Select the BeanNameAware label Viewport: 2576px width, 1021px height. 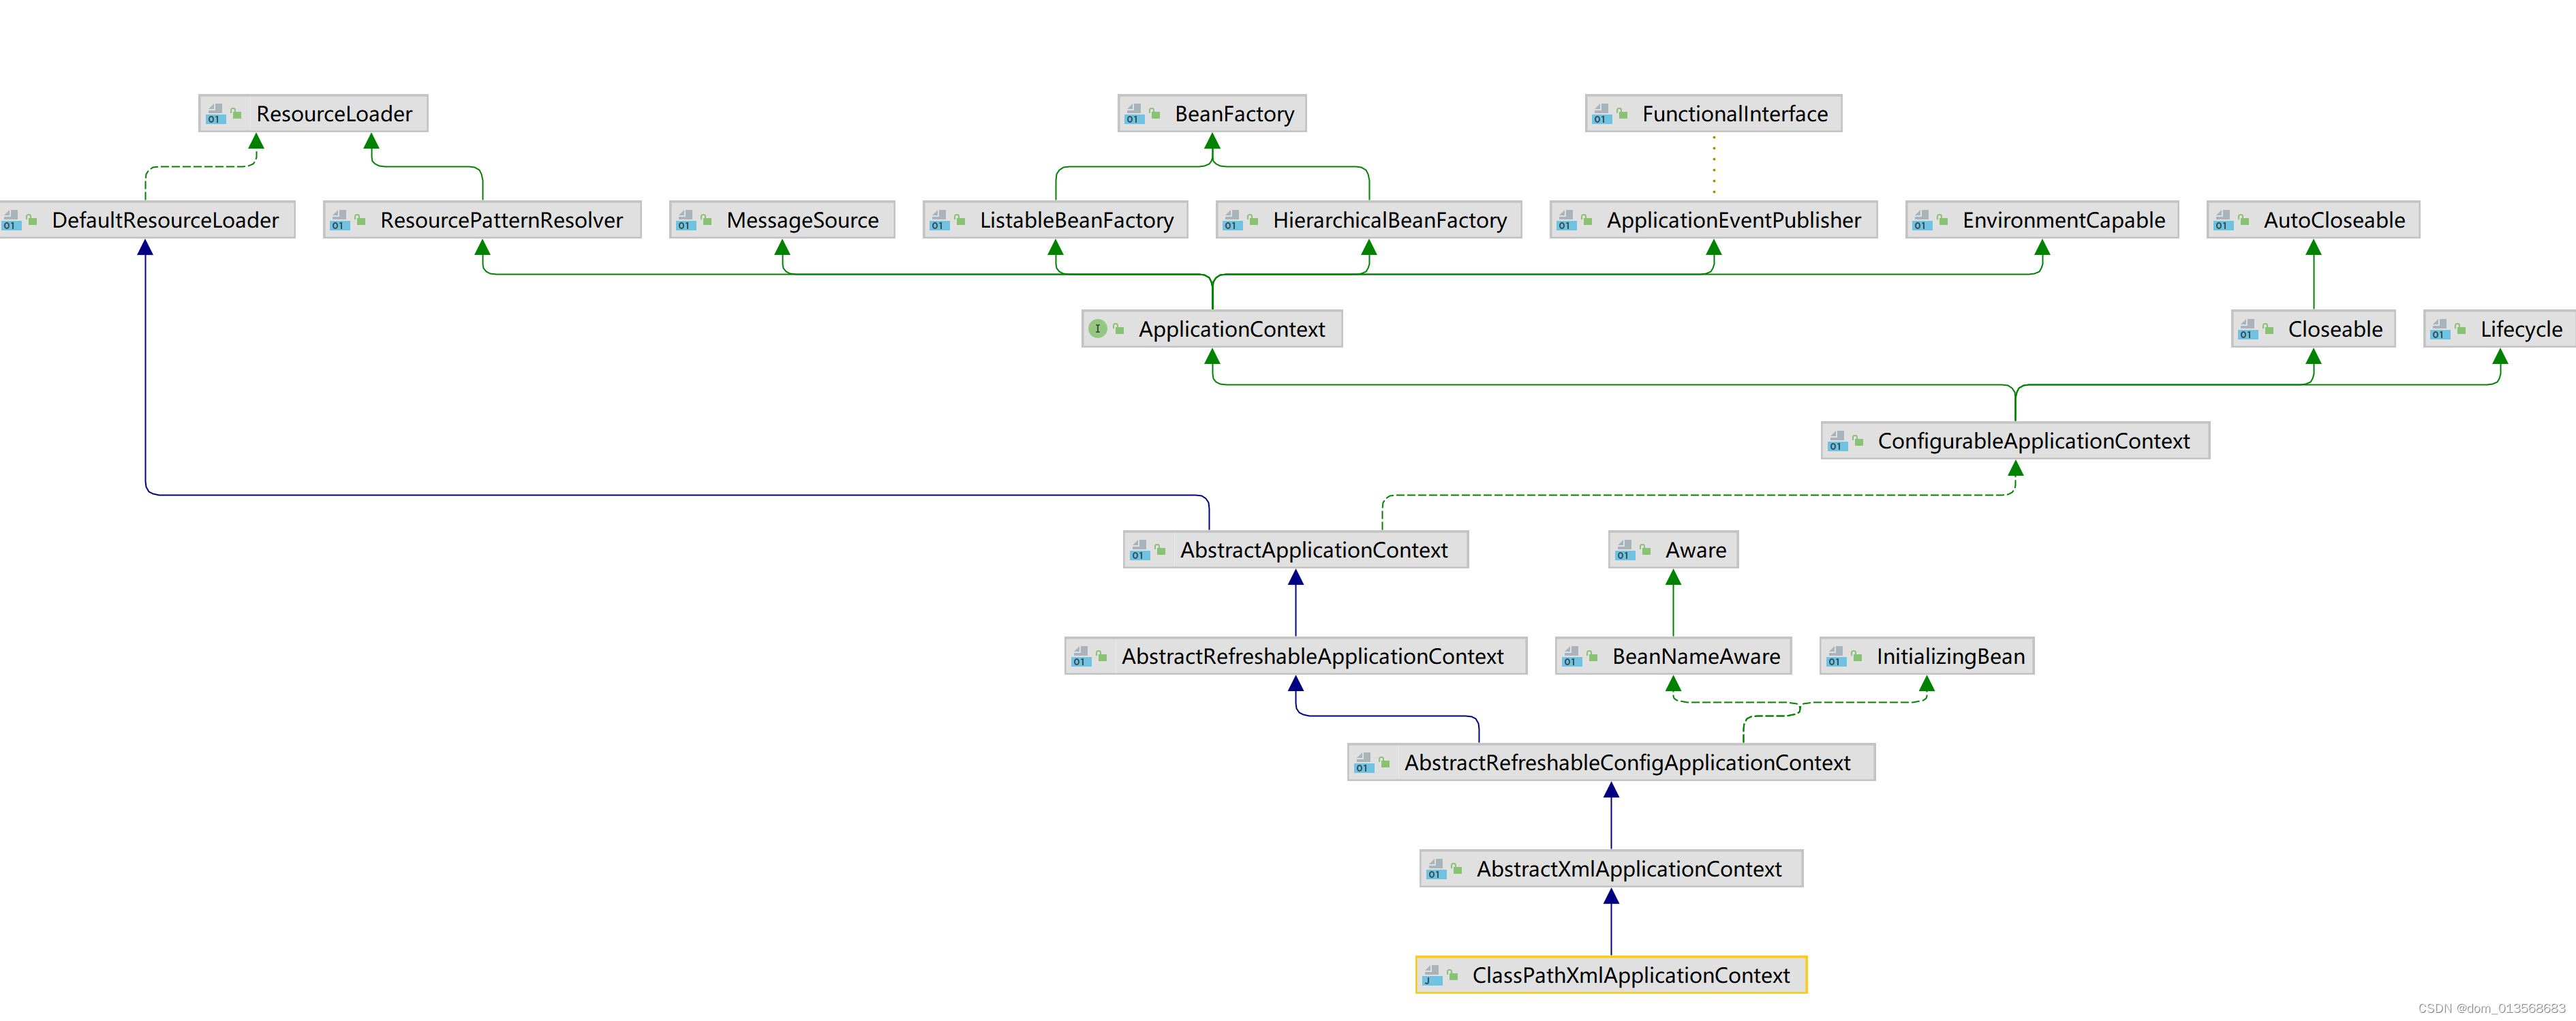coord(1696,656)
